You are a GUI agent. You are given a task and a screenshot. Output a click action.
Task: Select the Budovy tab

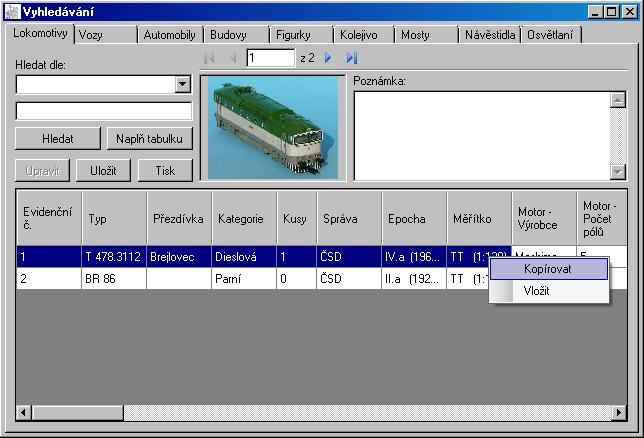234,35
